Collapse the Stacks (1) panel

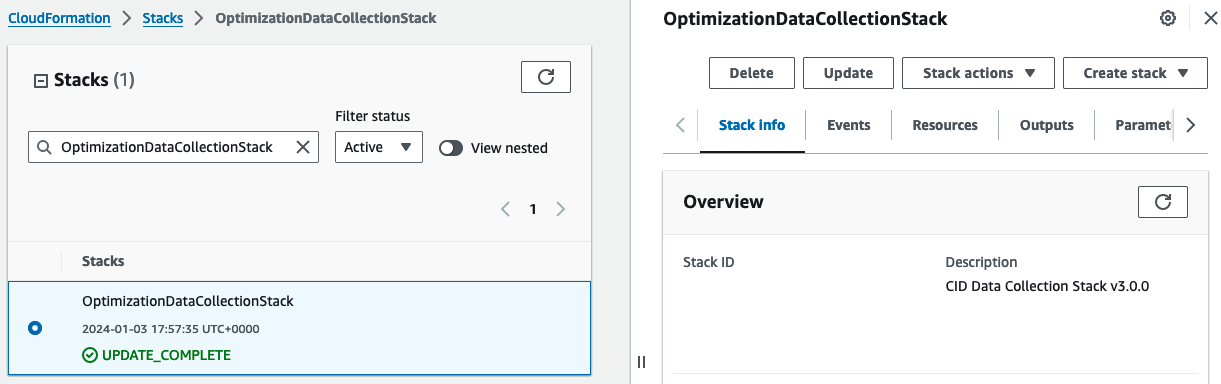coord(41,80)
